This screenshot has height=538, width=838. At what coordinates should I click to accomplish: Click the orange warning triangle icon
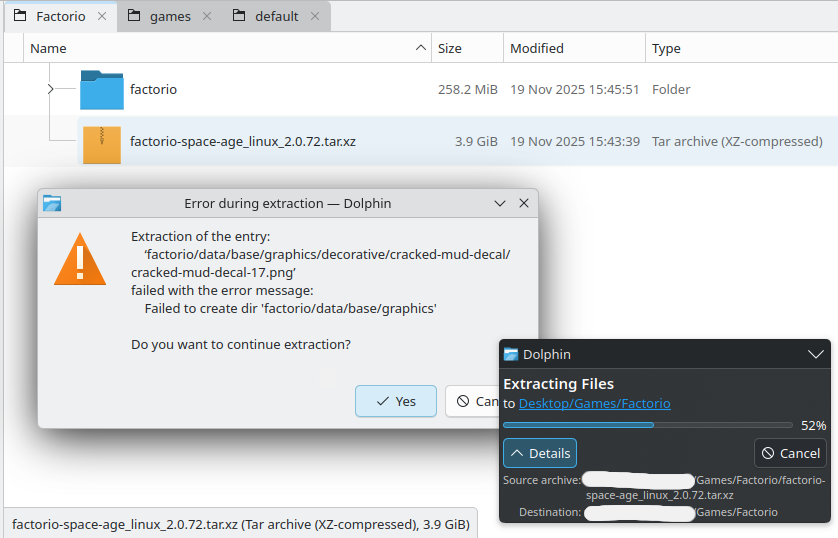click(80, 259)
